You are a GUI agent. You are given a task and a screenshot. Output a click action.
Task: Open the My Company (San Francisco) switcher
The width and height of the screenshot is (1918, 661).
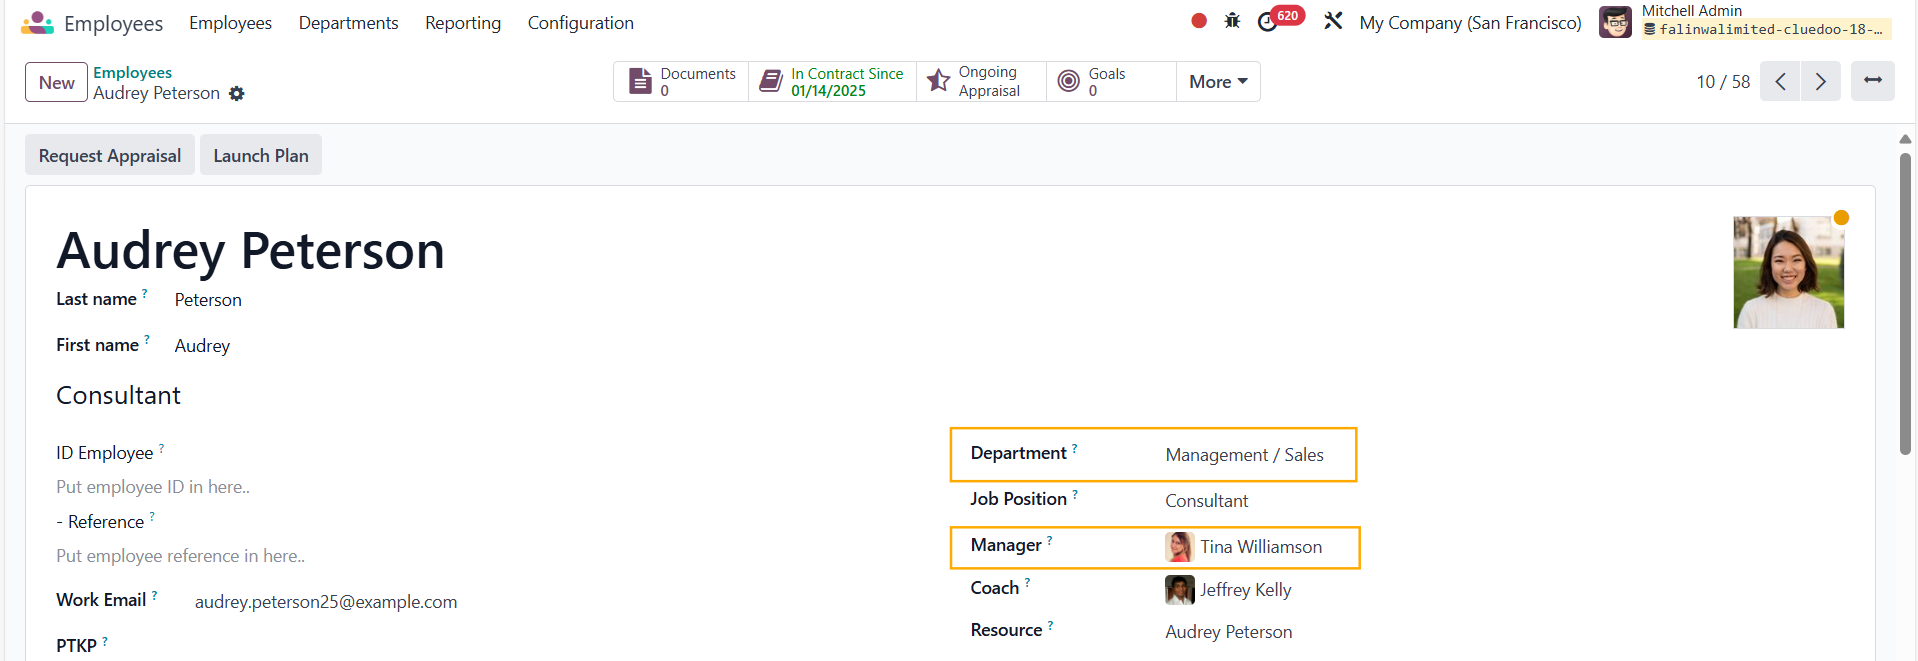click(x=1469, y=23)
